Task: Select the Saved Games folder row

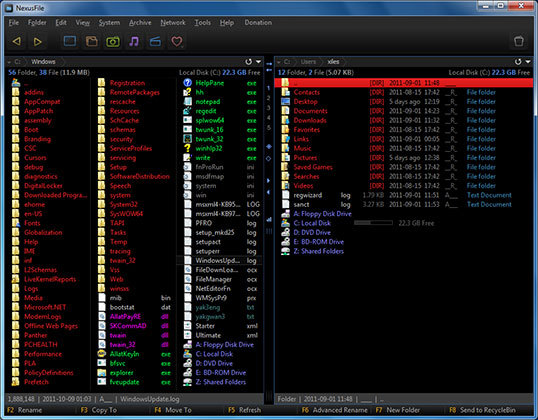Action: click(404, 167)
